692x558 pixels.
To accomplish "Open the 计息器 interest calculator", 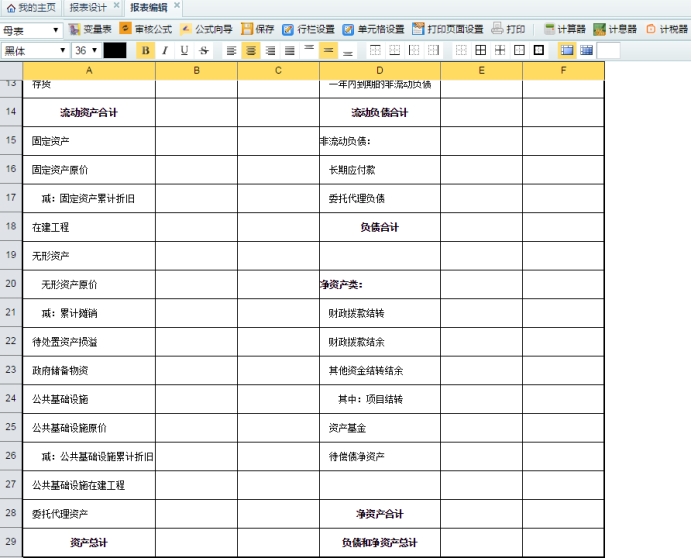I will 615,30.
